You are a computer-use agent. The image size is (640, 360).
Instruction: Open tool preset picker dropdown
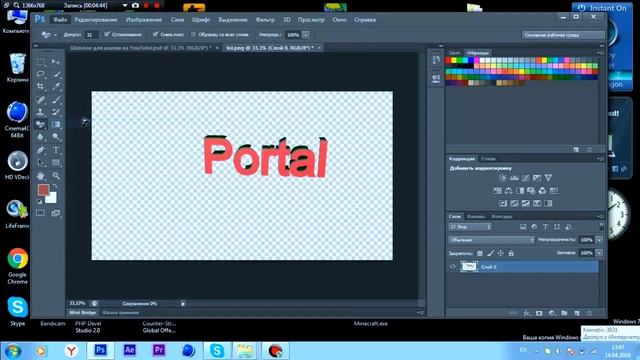55,35
